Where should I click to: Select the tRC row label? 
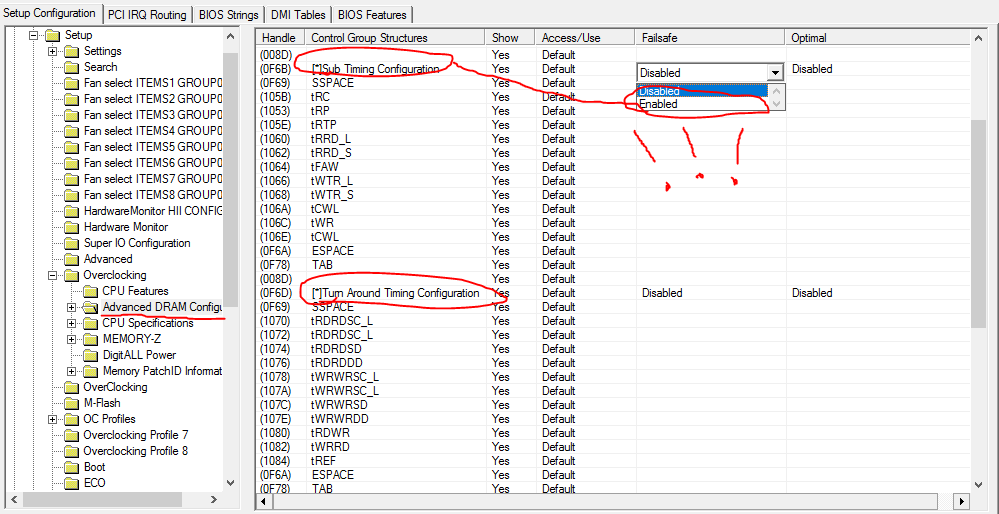(x=320, y=97)
